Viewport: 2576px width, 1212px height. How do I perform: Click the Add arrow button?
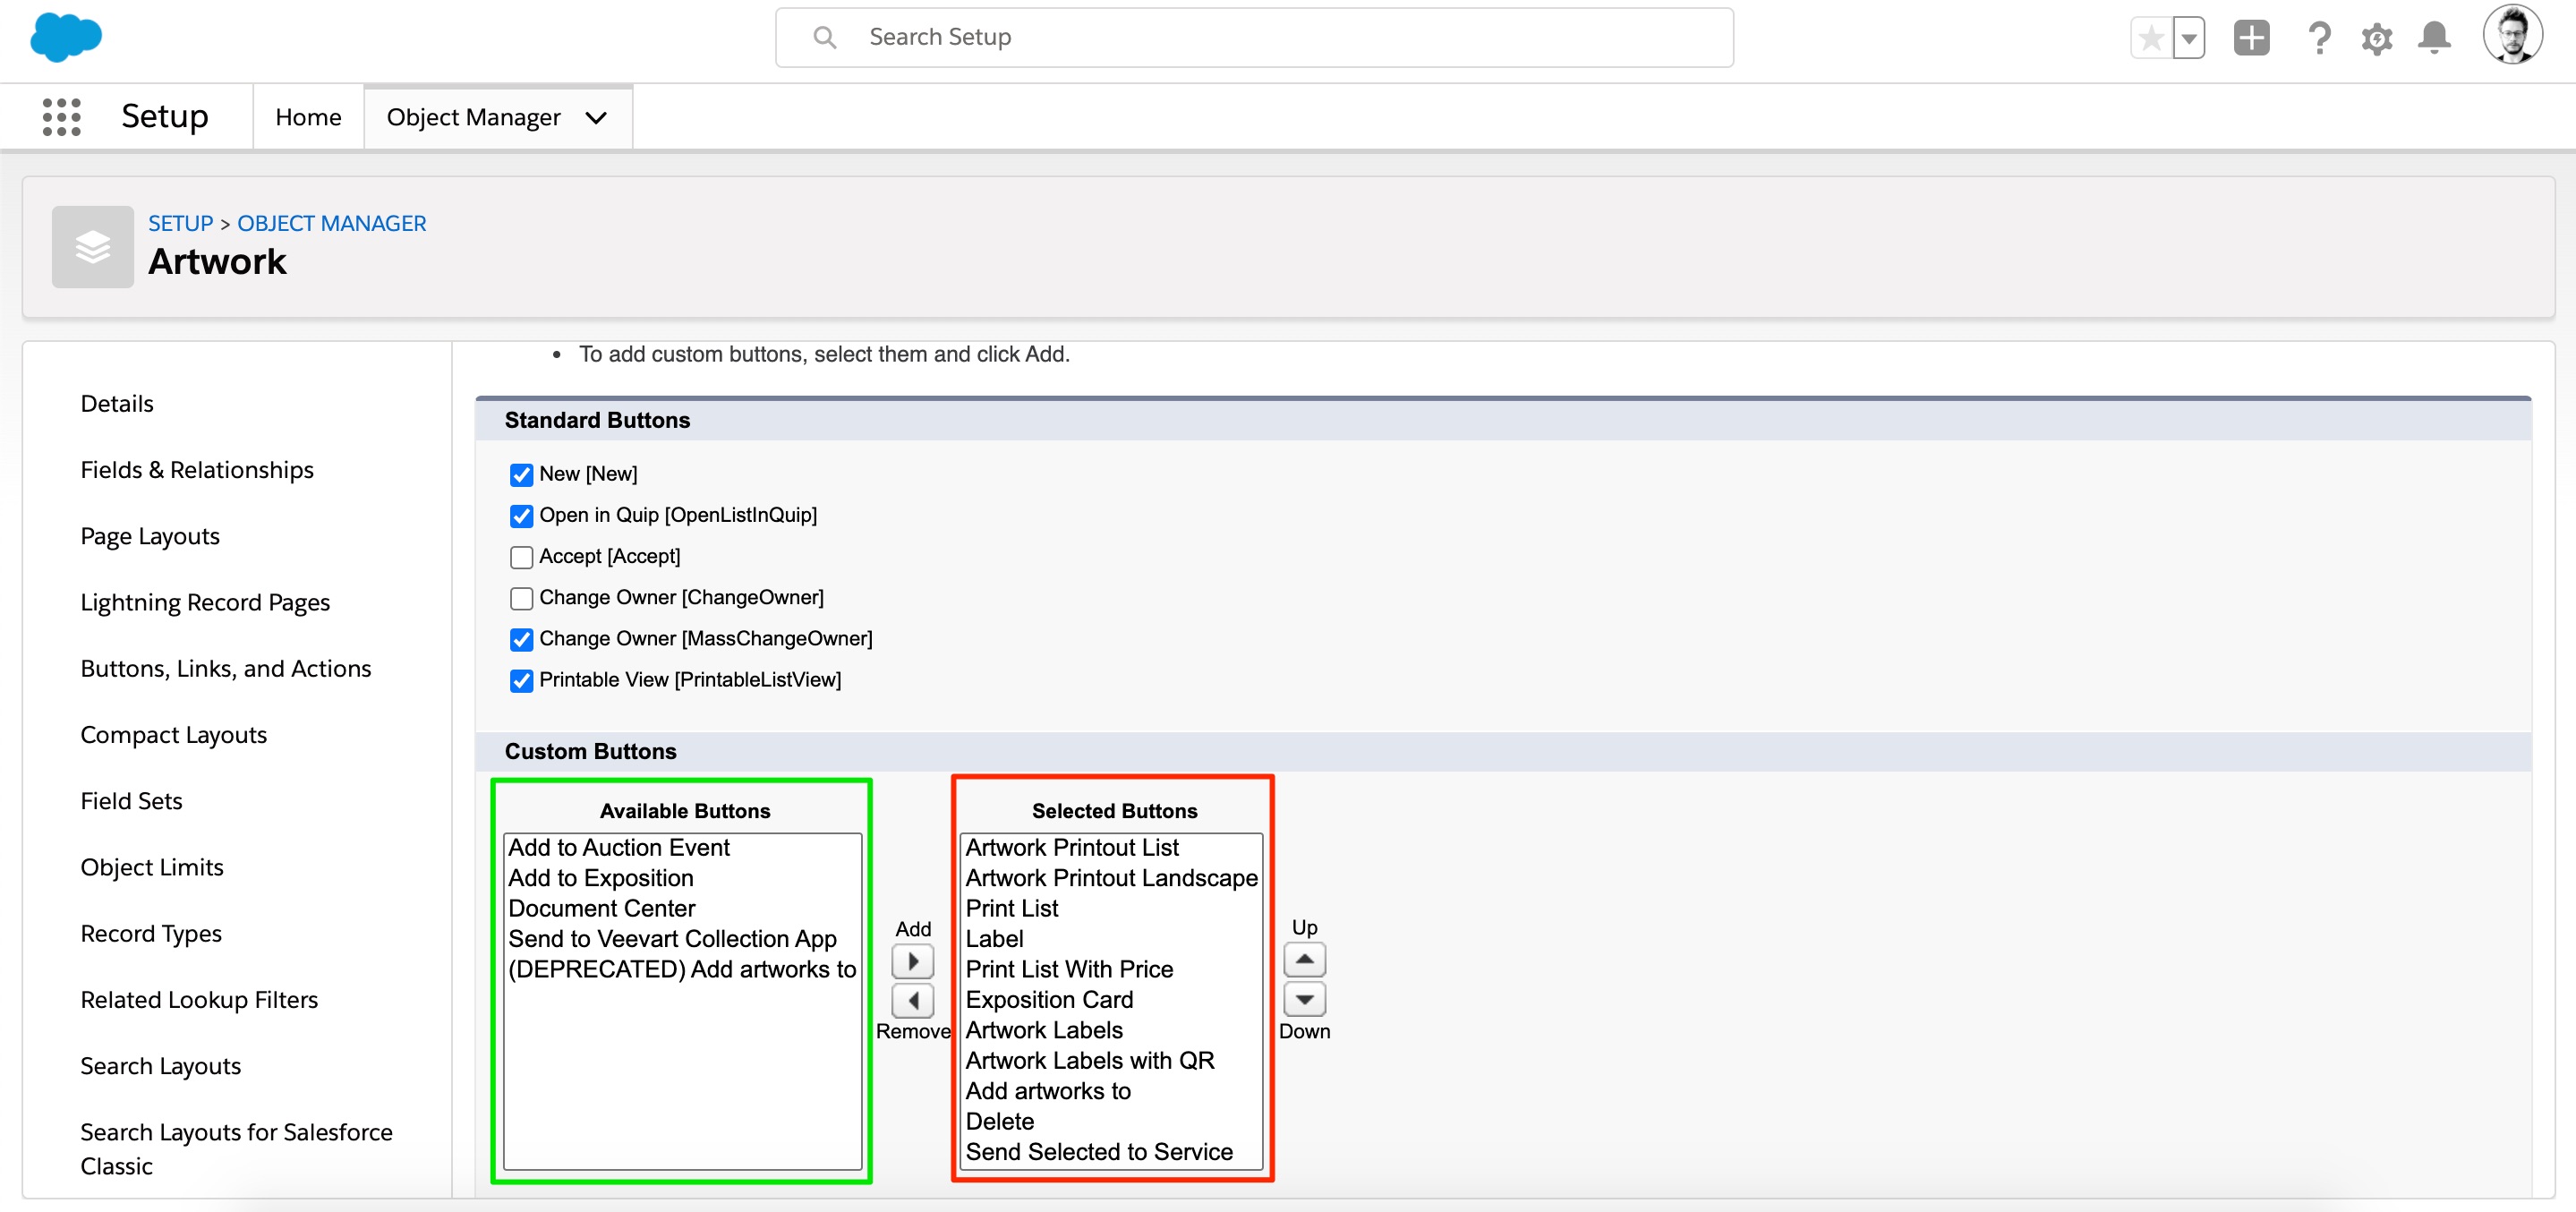[x=911, y=960]
